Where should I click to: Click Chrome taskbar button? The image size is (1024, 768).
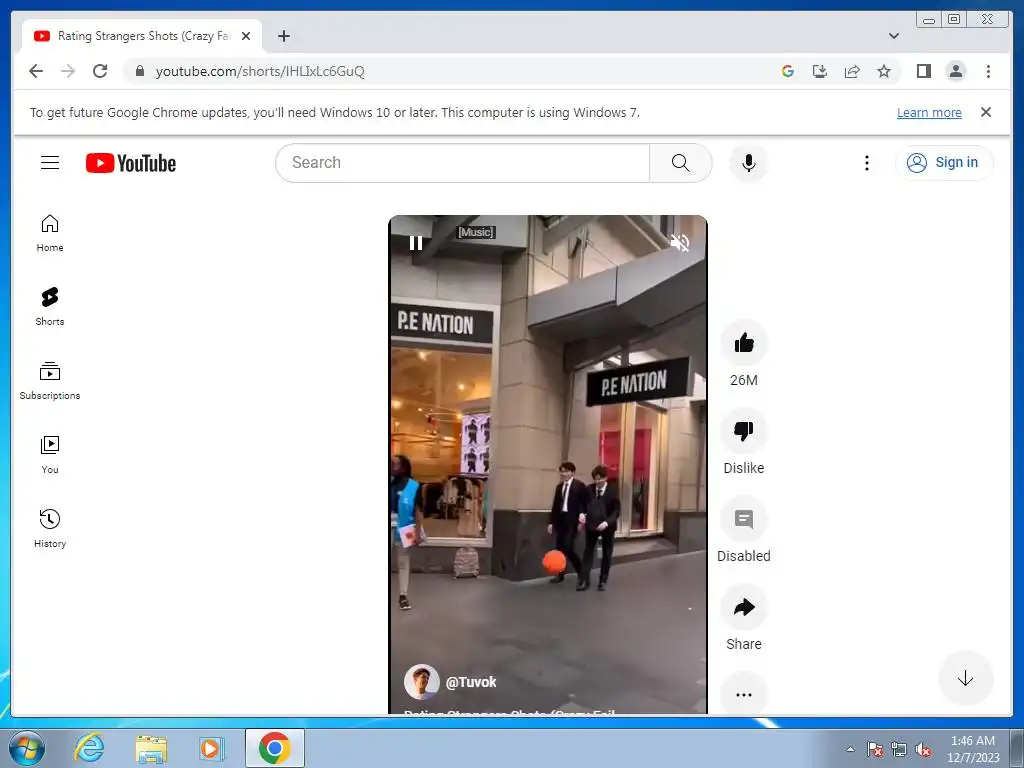275,748
